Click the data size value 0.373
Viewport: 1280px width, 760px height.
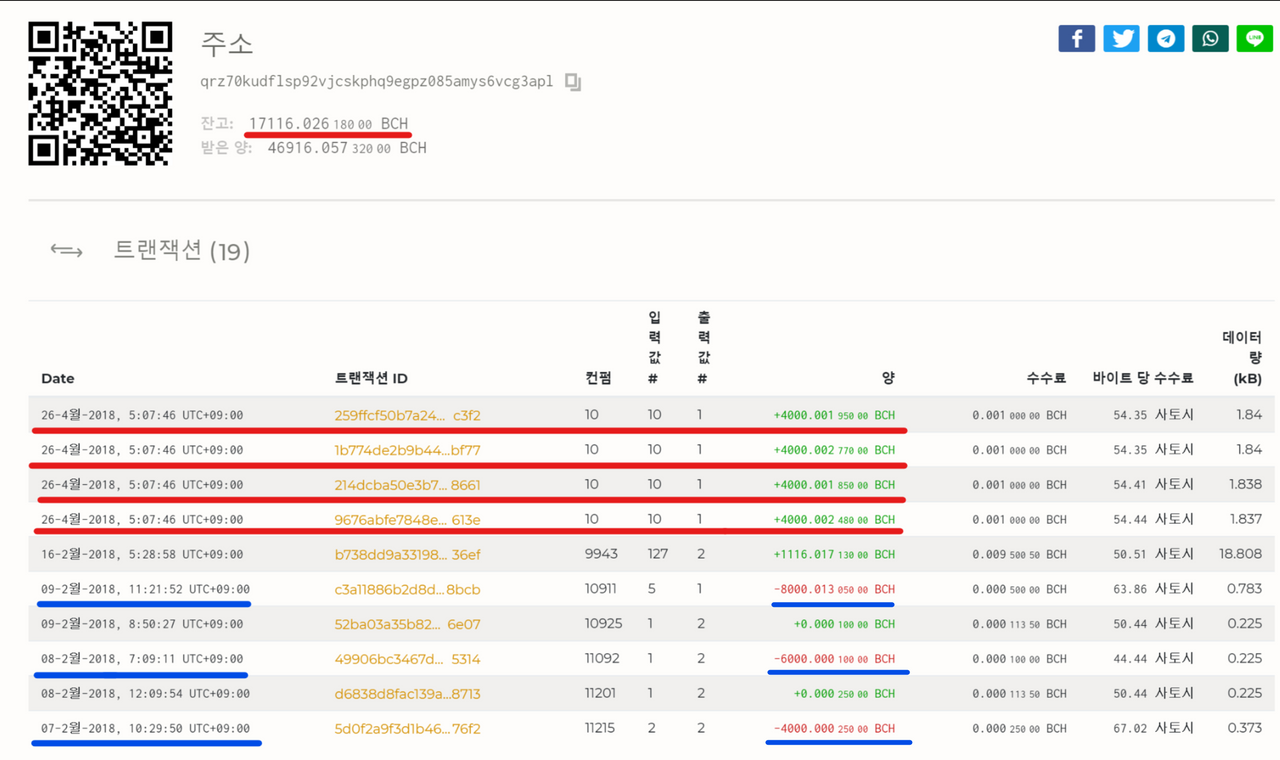pyautogui.click(x=1244, y=728)
